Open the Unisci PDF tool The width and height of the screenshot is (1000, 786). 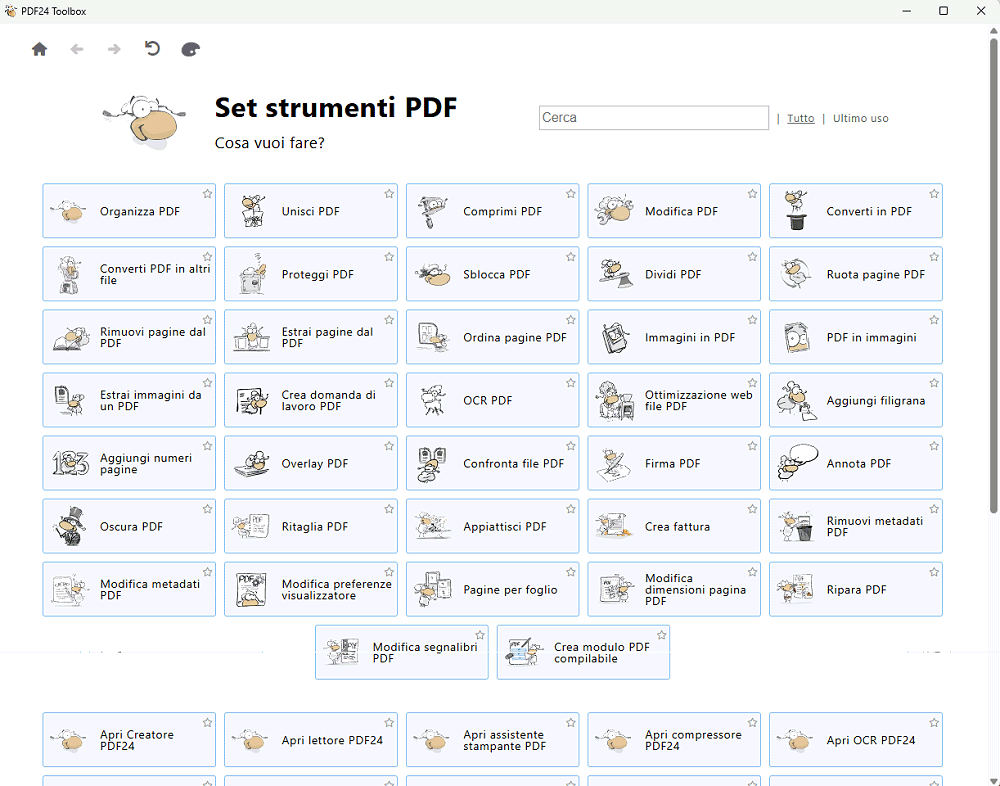pos(311,211)
